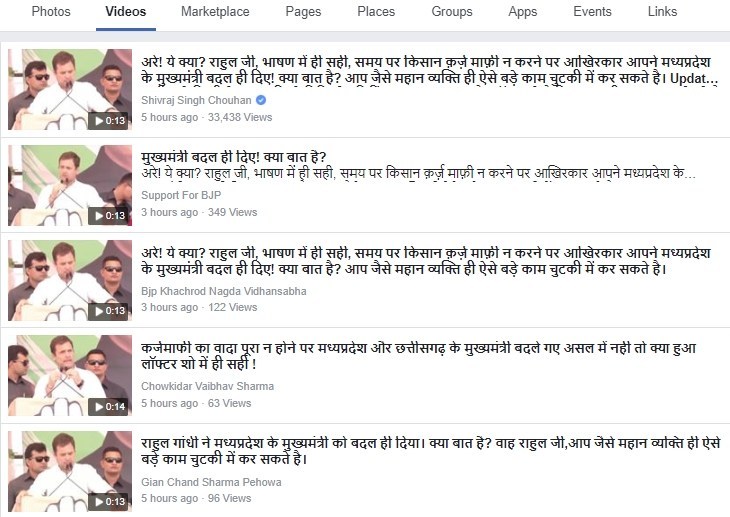Open the Events tab

[x=592, y=12]
